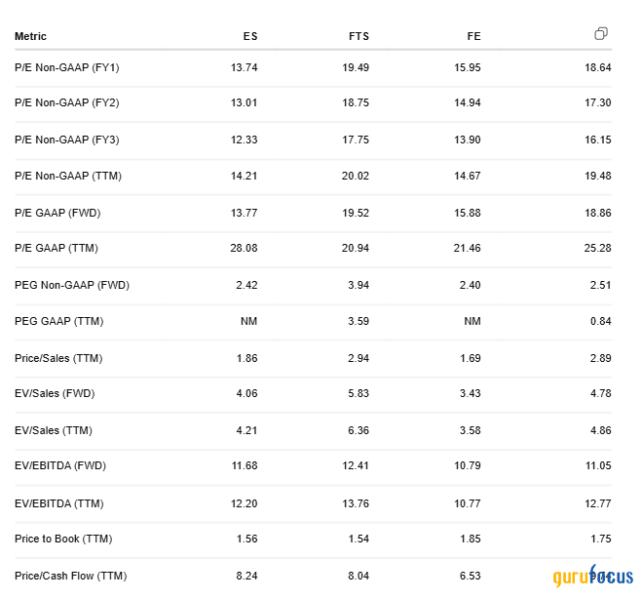This screenshot has width=641, height=600.
Task: Select the Metric column header
Action: click(x=31, y=36)
